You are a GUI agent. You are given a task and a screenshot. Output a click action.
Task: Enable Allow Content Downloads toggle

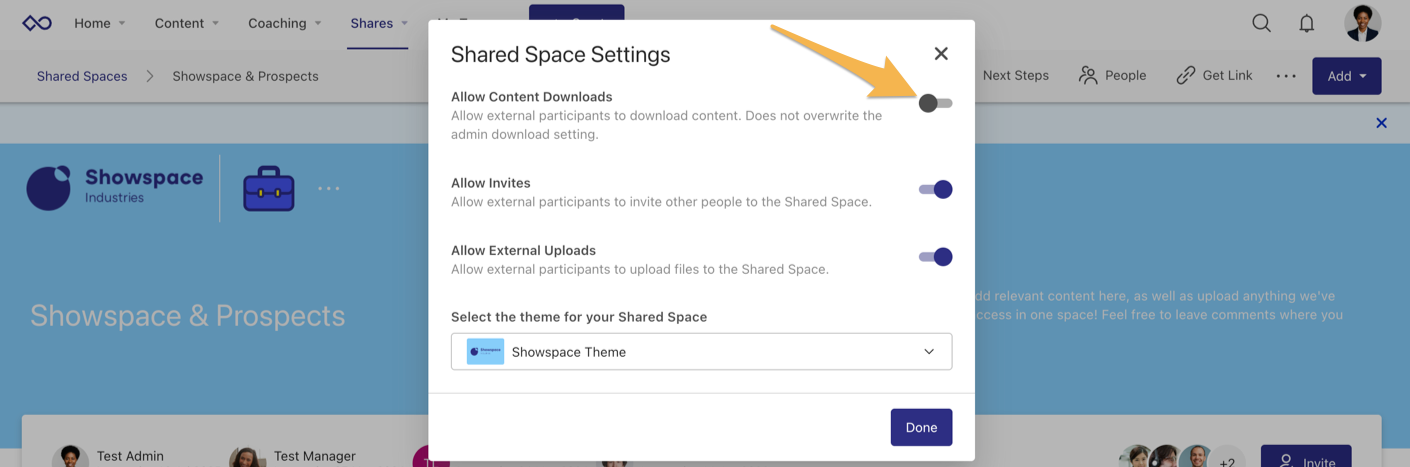click(935, 103)
